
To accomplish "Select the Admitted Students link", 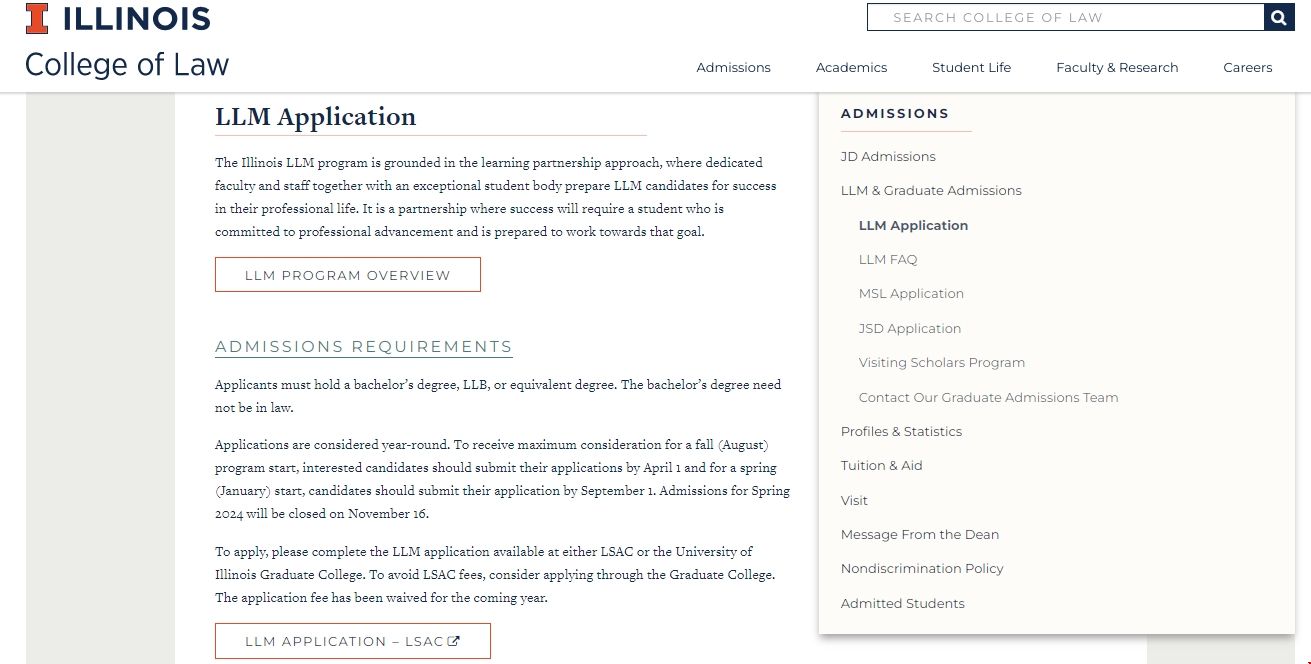I will 902,603.
